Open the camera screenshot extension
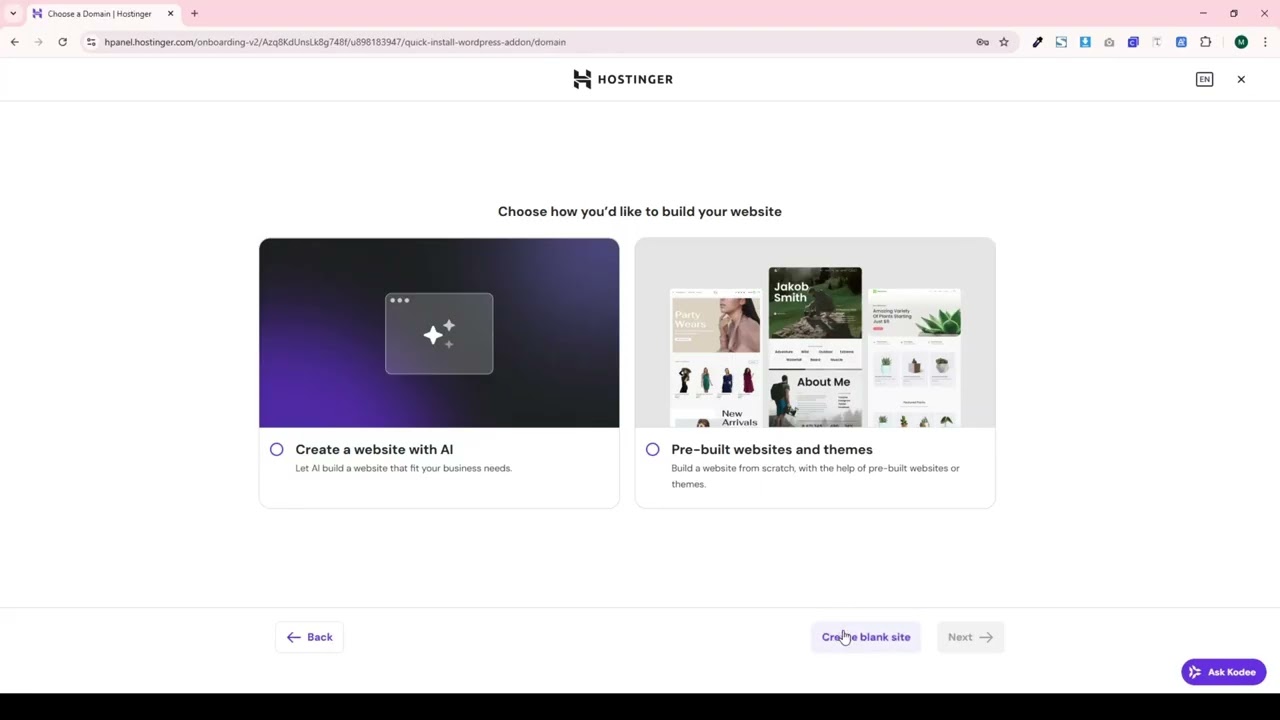Viewport: 1280px width, 720px height. click(x=1109, y=42)
